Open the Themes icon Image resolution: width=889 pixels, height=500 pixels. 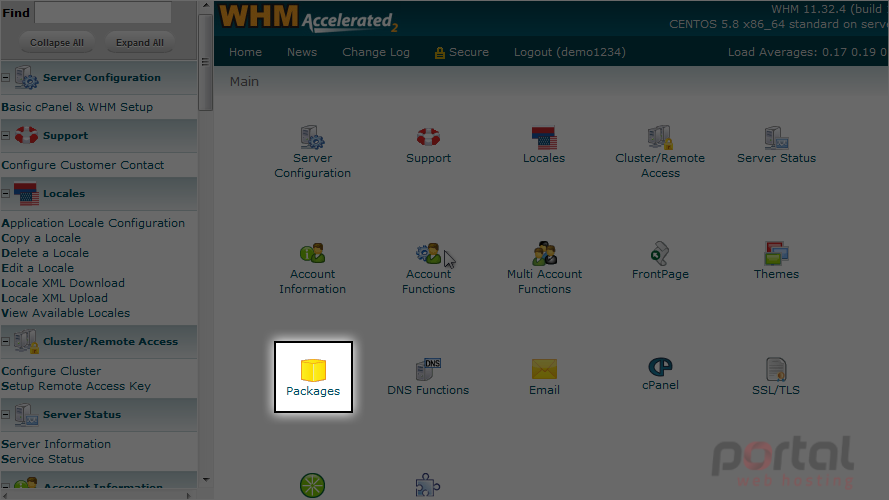[x=776, y=253]
